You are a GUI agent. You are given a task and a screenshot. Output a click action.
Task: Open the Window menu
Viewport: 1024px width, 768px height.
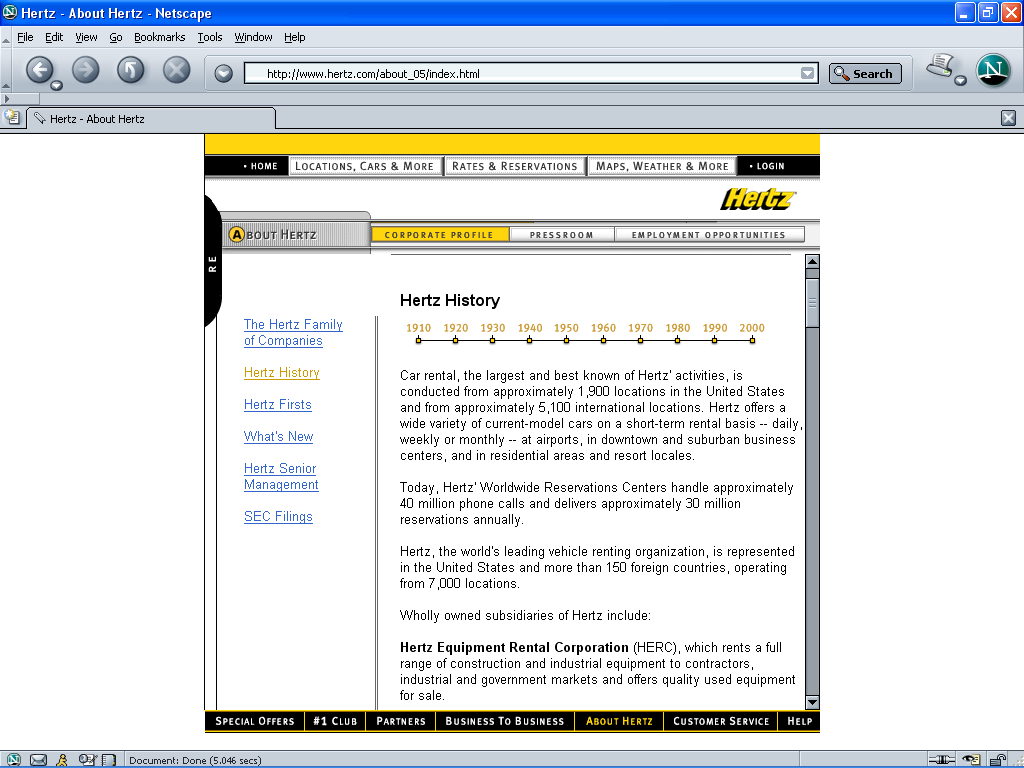253,37
